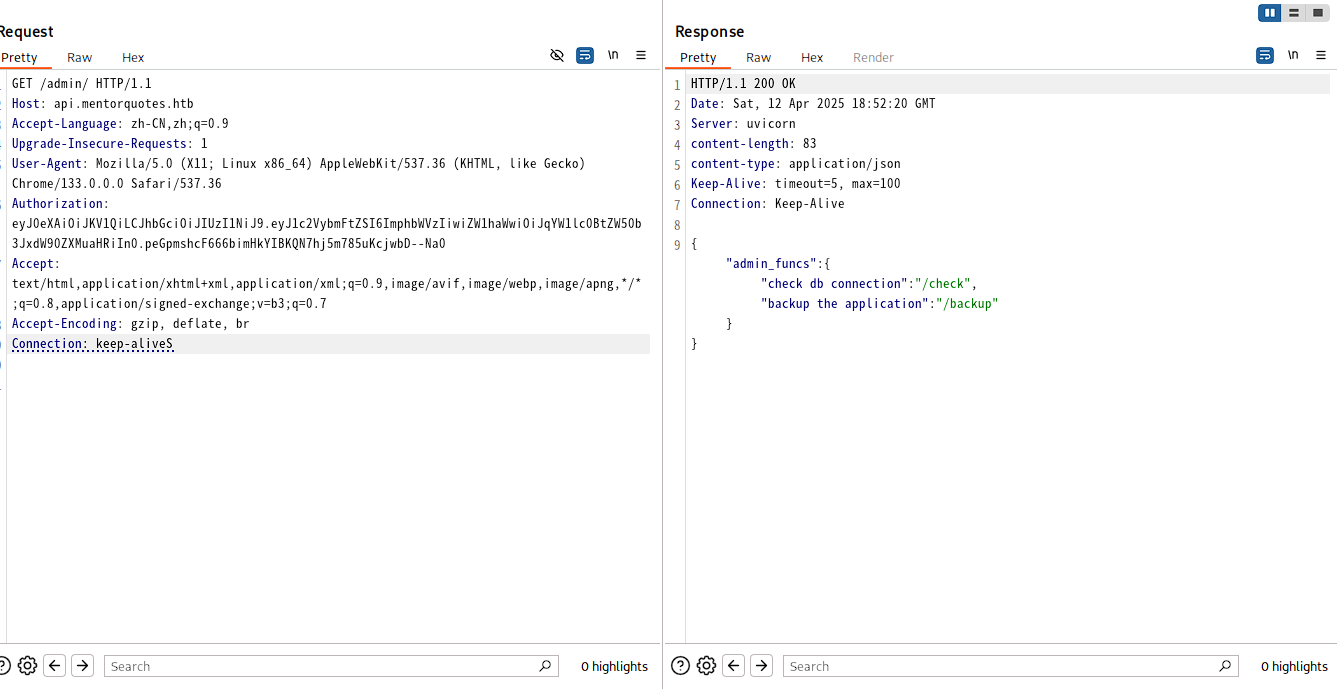
Task: Switch to combined tabbed layout view
Action: tap(1318, 13)
